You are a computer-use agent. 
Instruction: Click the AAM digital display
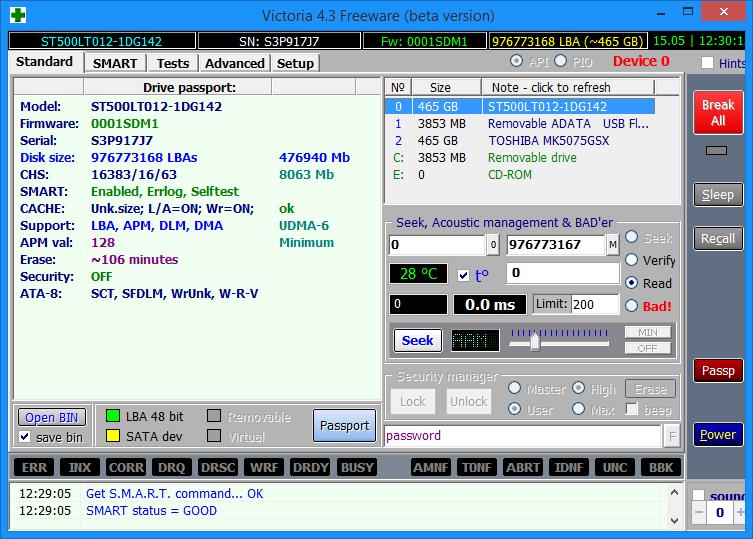point(475,340)
